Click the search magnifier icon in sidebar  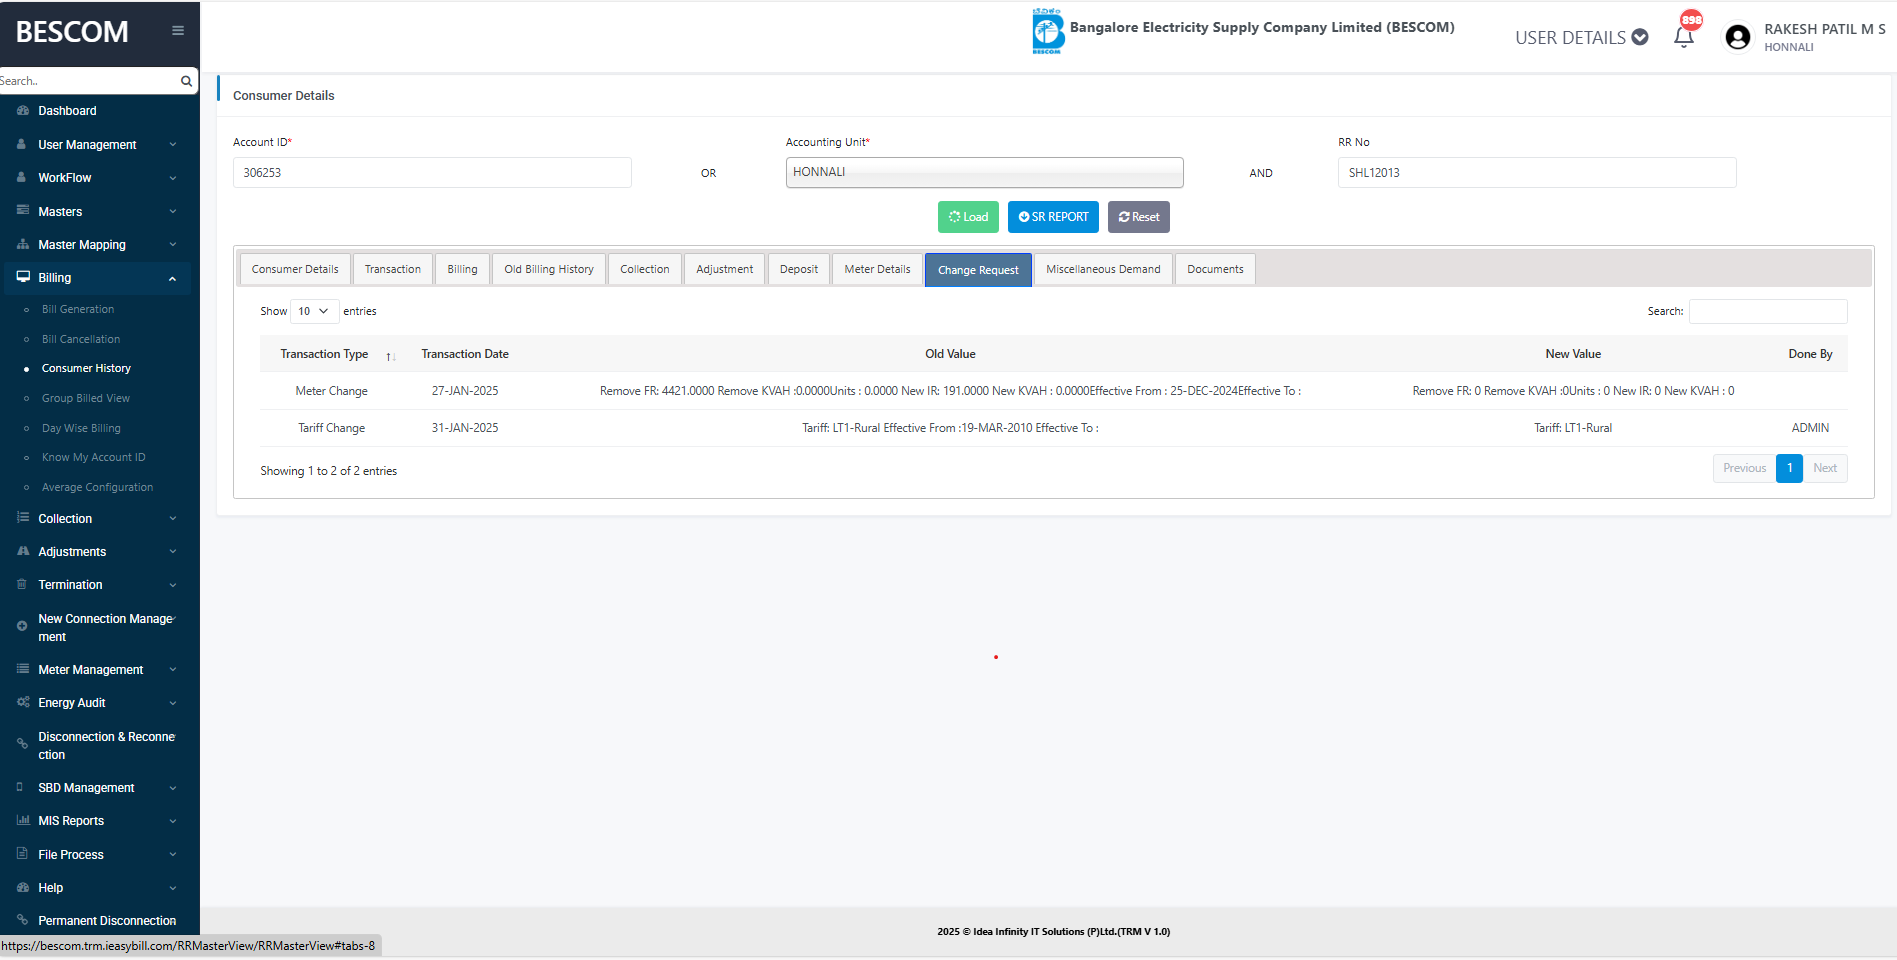(x=186, y=81)
